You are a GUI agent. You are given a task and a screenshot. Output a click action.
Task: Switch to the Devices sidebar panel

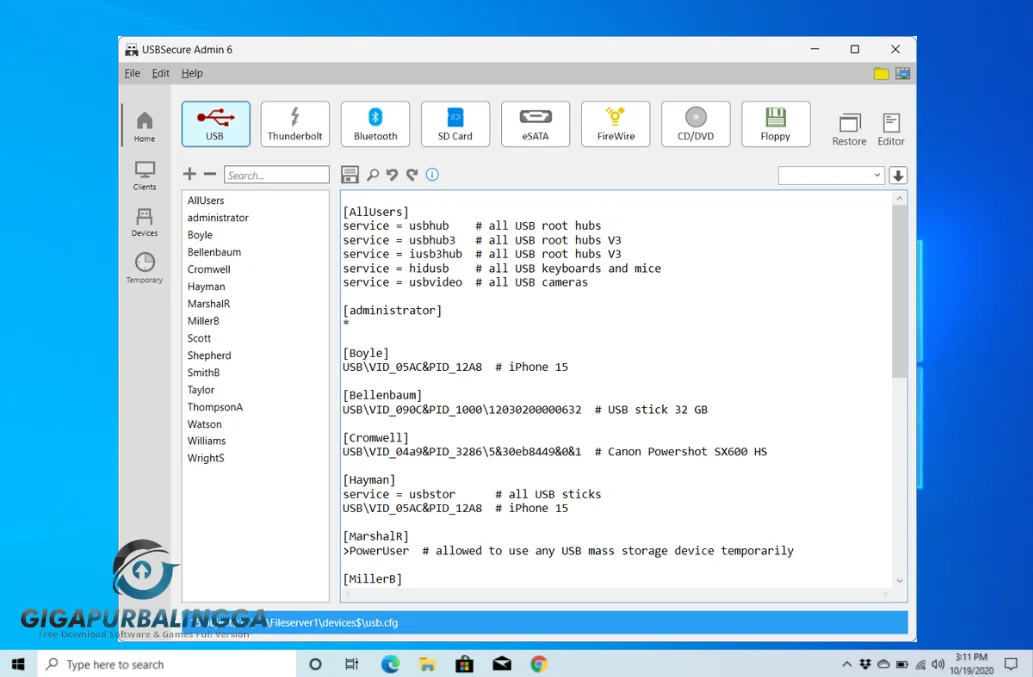[143, 222]
